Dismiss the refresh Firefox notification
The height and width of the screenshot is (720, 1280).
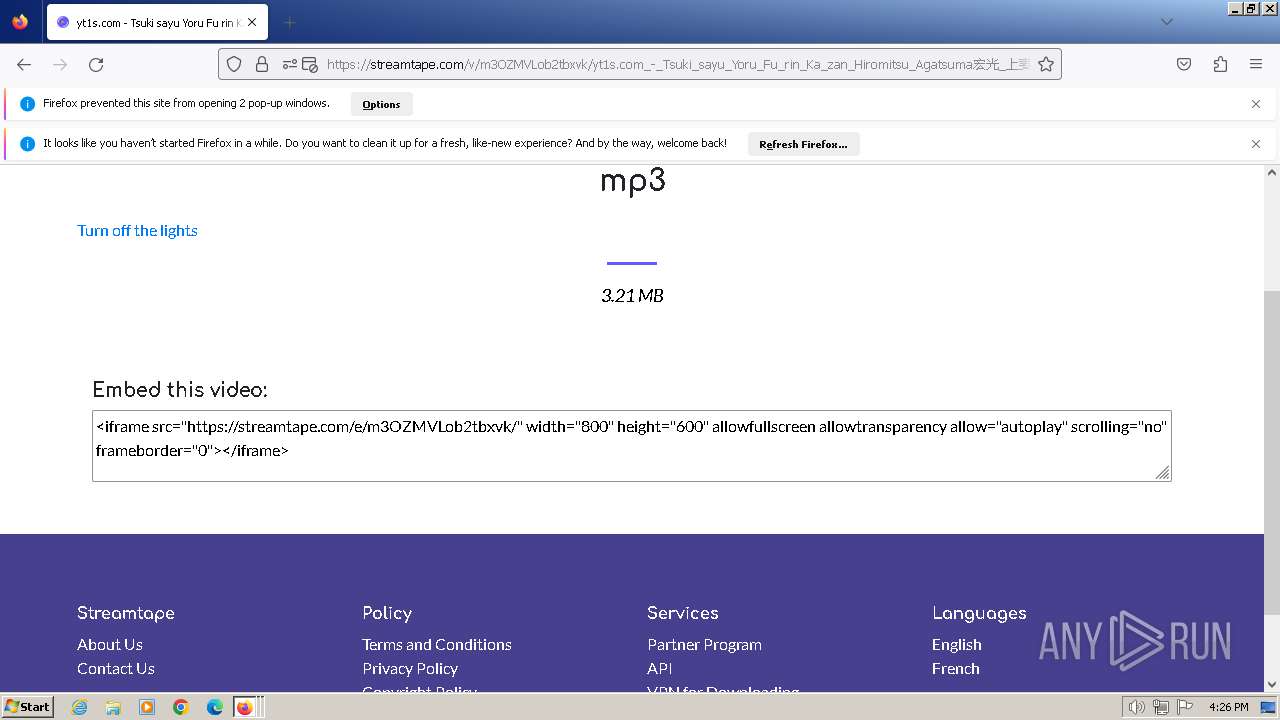coord(1256,144)
